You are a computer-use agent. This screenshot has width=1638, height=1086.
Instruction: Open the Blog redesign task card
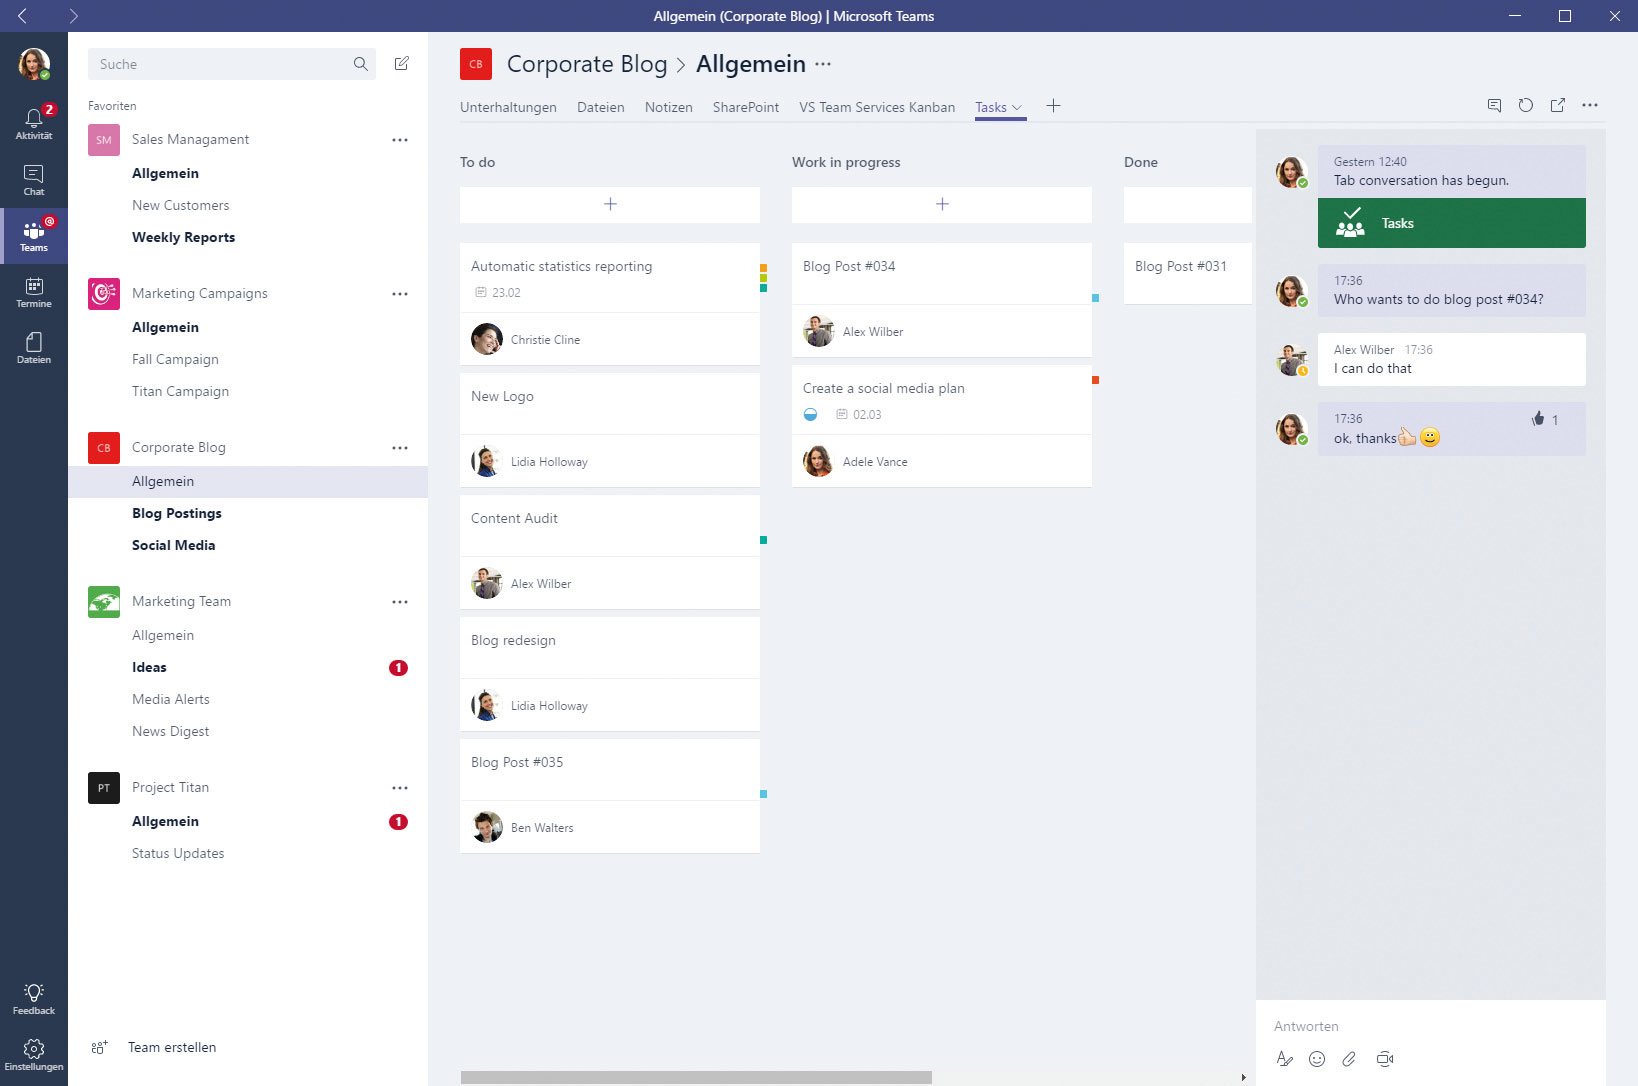coord(610,674)
